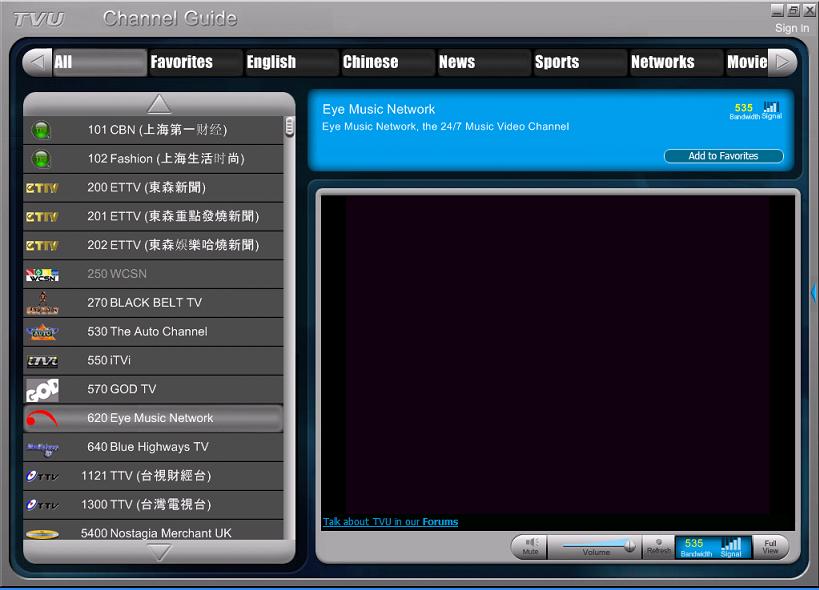Viewport: 819px width, 590px height.
Task: Click the GOD TV channel logo
Action: pos(43,389)
